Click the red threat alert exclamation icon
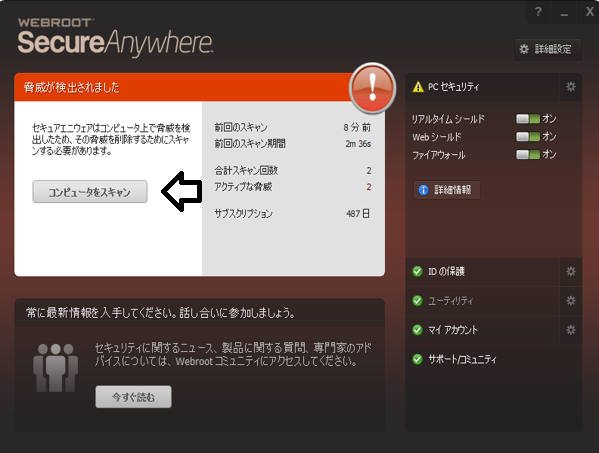The height and width of the screenshot is (453, 599). click(x=372, y=88)
